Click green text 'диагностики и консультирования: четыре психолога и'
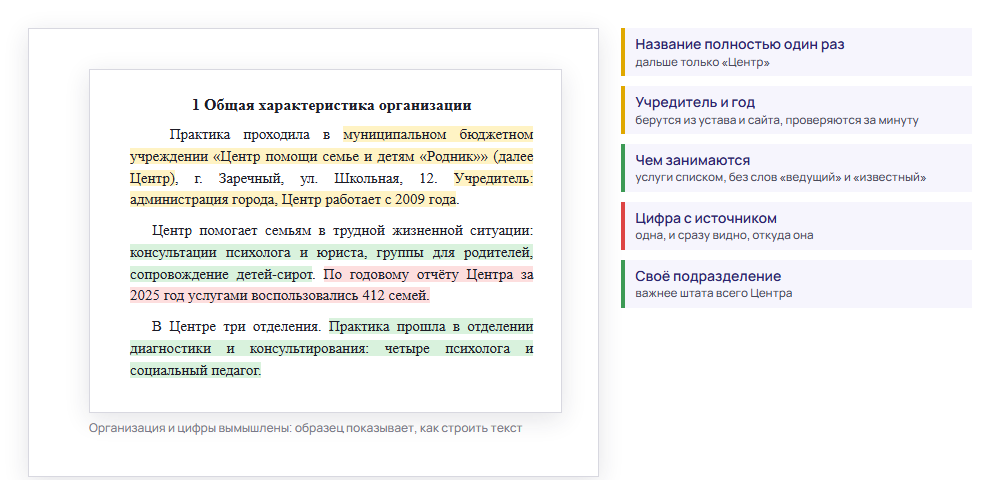Screen dimensions: 1000x480 (332, 349)
